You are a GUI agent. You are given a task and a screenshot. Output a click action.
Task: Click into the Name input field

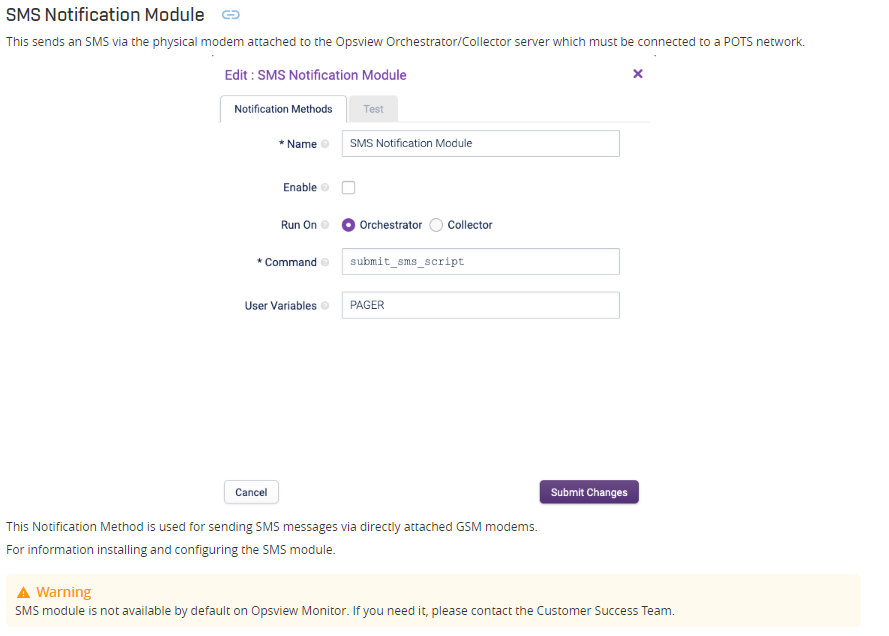[480, 143]
